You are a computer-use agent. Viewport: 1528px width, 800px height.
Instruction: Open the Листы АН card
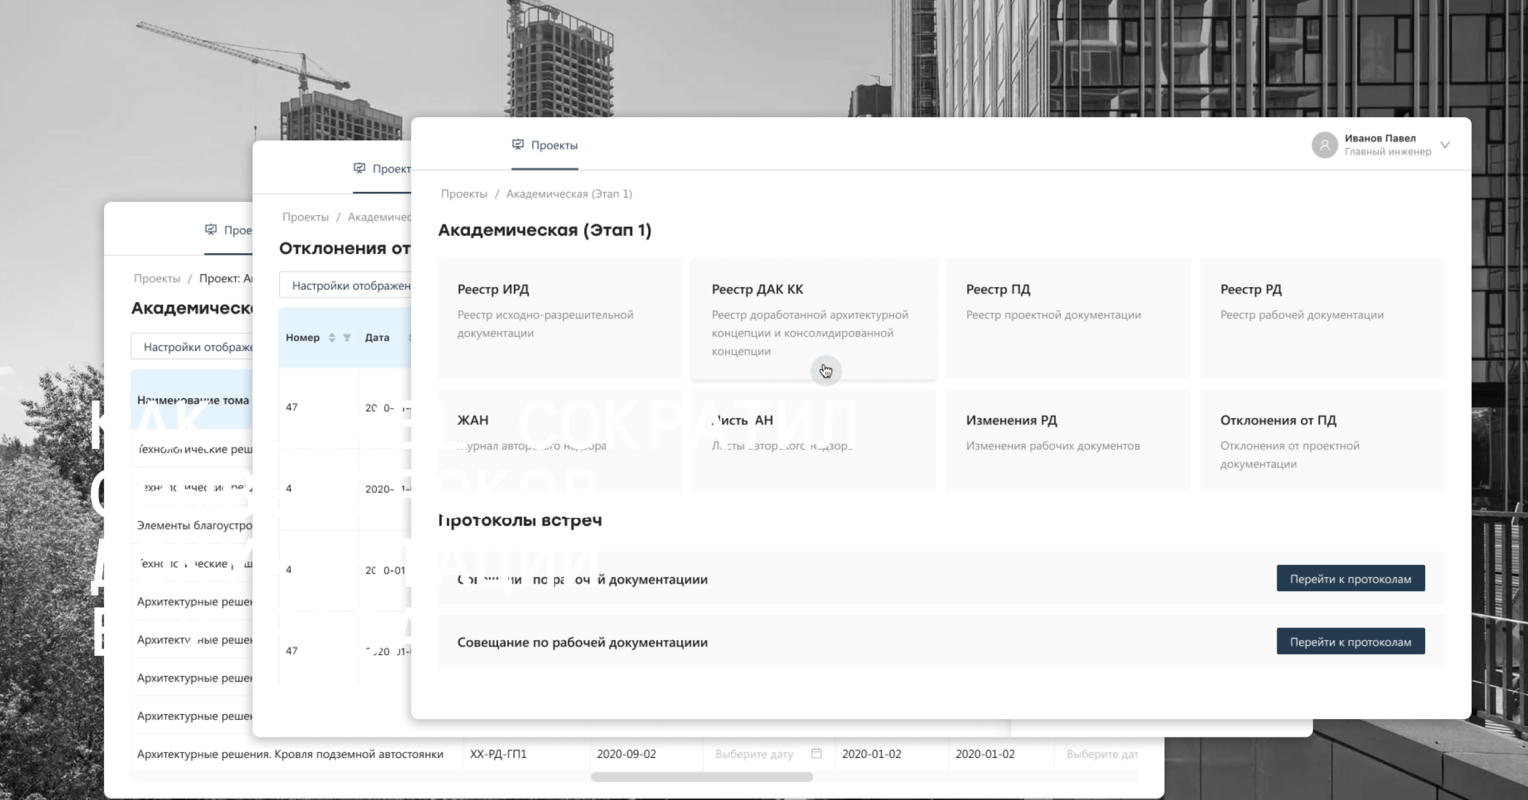pyautogui.click(x=814, y=441)
